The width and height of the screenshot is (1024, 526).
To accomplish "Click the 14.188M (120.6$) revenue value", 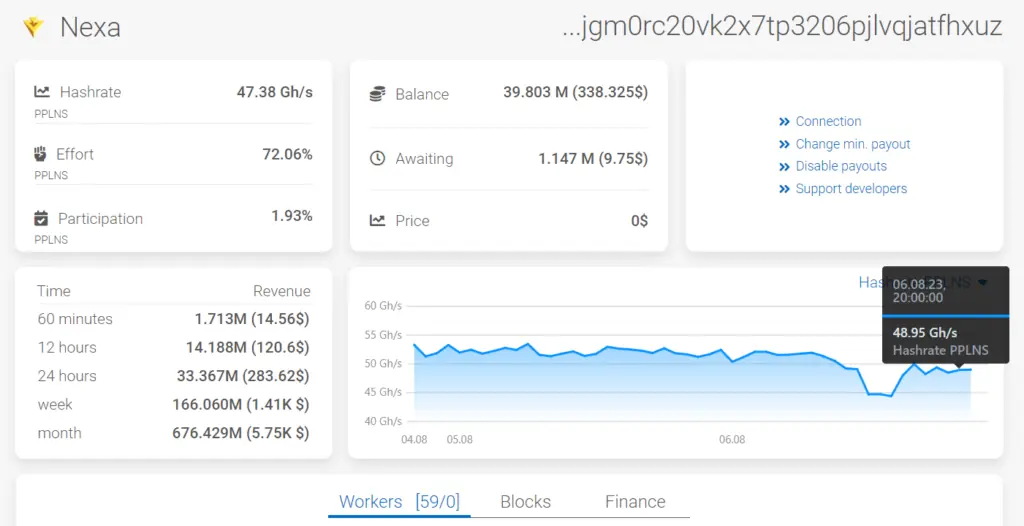I will click(248, 348).
